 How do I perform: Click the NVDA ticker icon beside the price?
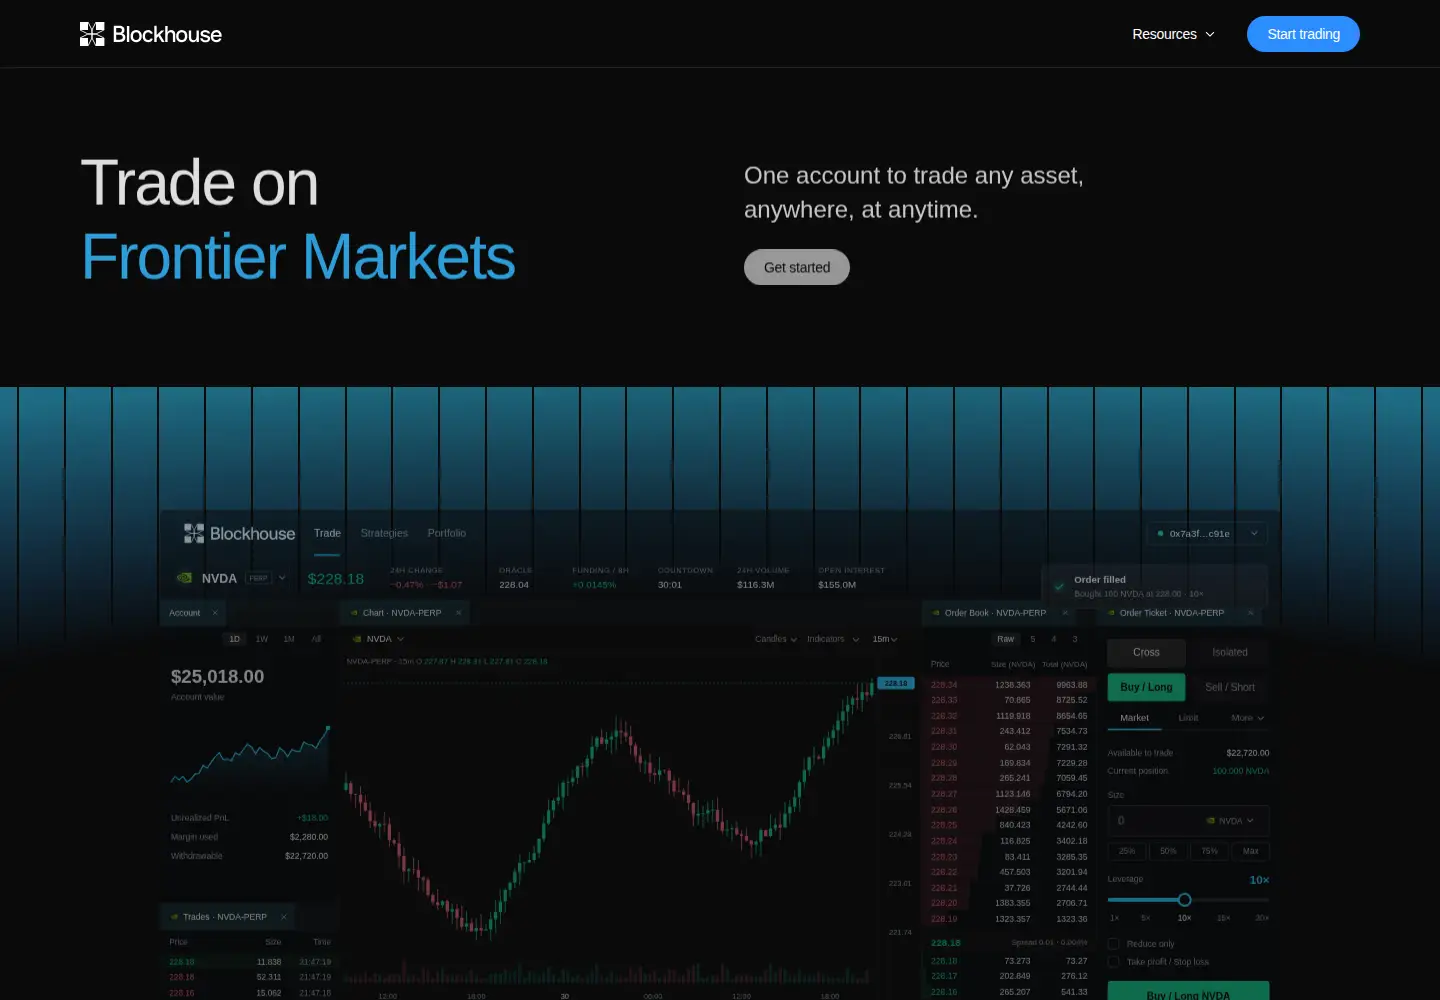click(184, 578)
